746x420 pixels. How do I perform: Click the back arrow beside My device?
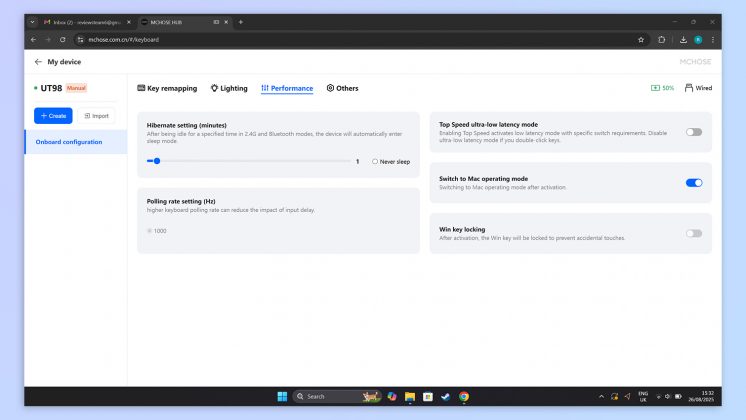click(38, 62)
